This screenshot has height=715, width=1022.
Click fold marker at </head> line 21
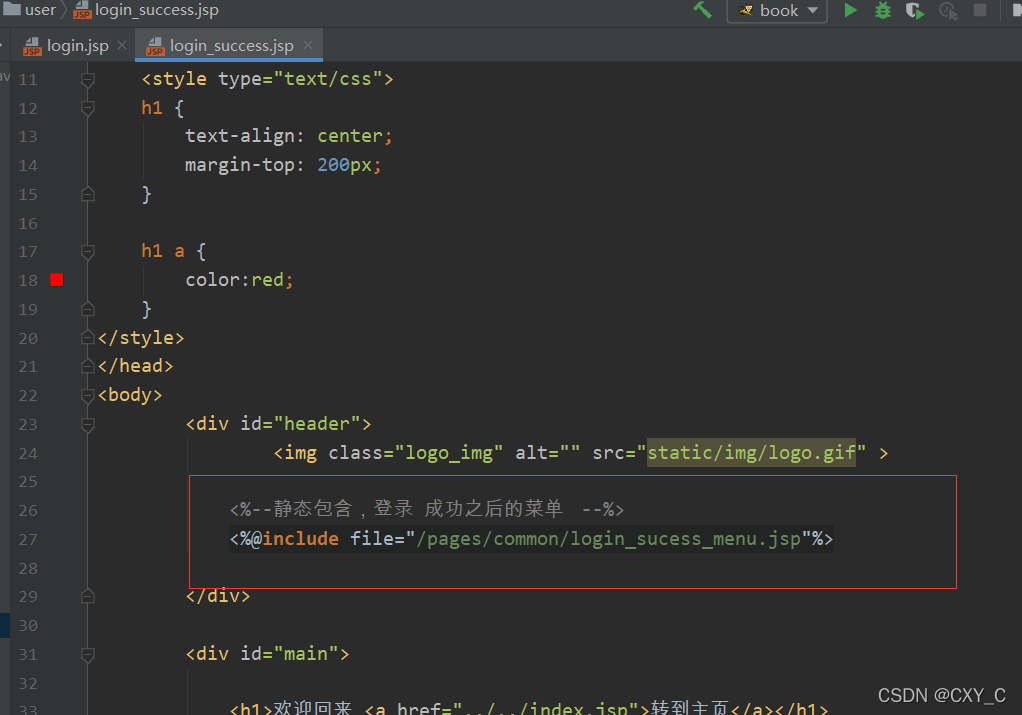click(x=87, y=366)
